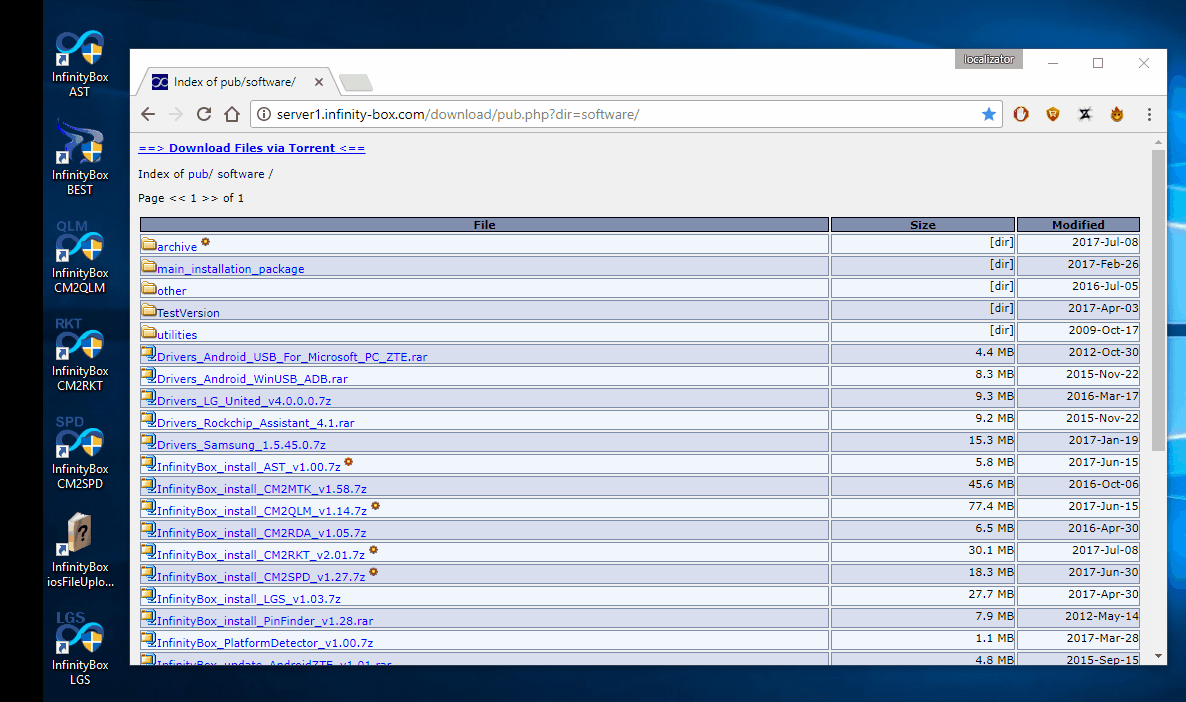Open Chrome's three-dot menu
The height and width of the screenshot is (702, 1186).
1149,114
